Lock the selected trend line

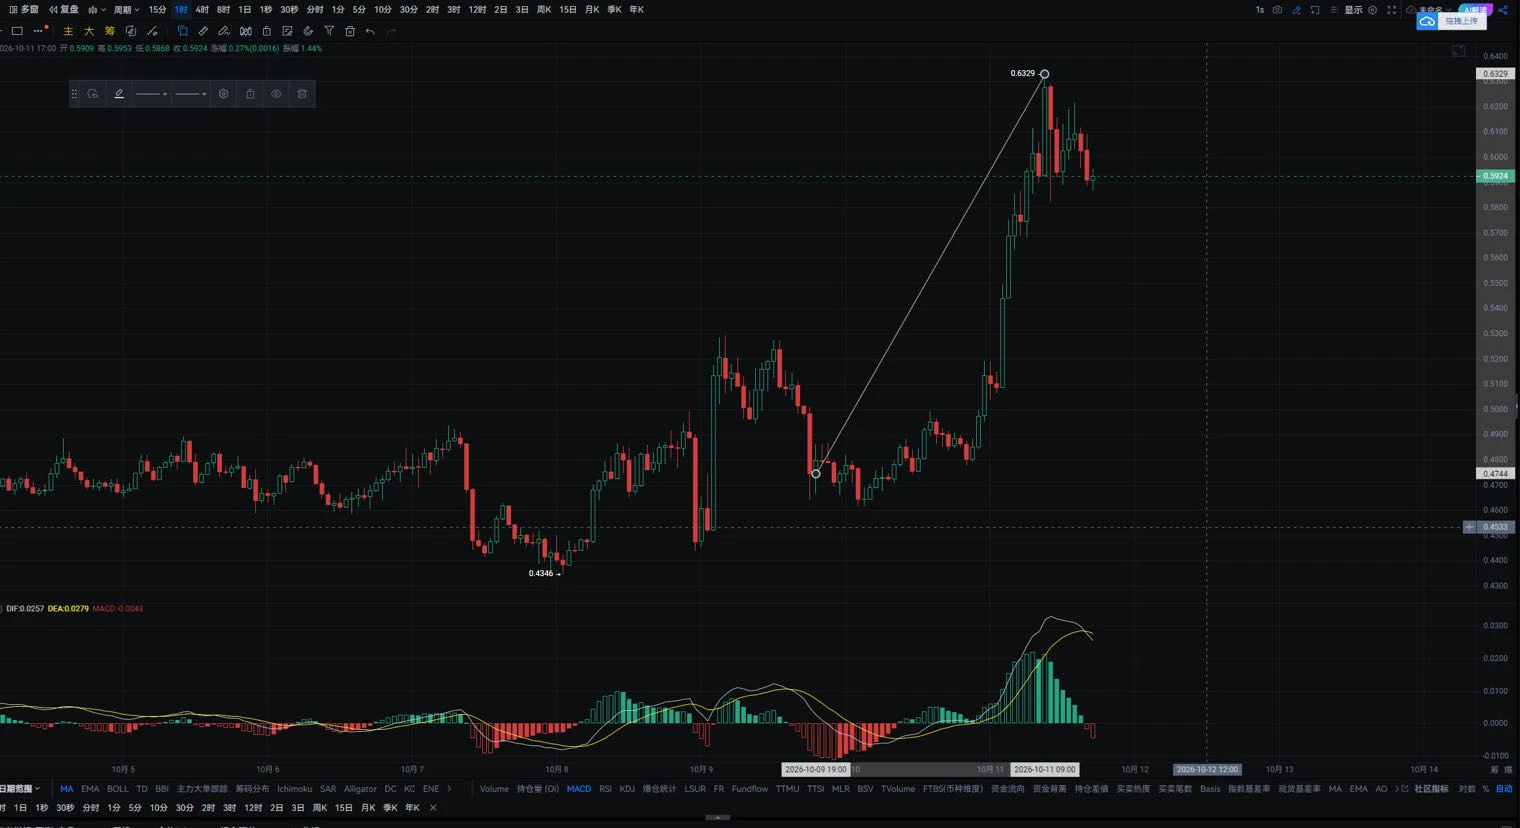tap(250, 94)
